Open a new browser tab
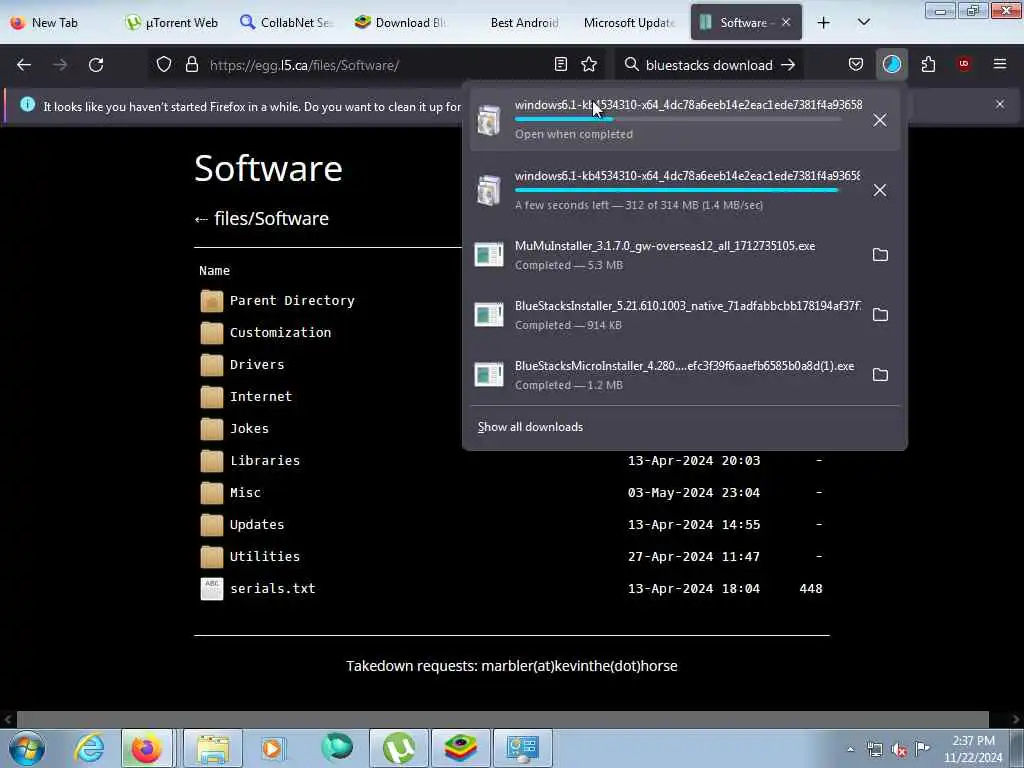This screenshot has height=768, width=1024. [824, 22]
